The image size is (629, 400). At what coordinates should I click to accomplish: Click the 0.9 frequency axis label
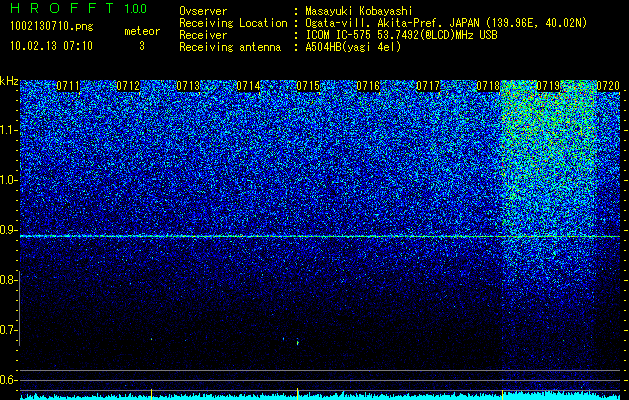point(8,230)
